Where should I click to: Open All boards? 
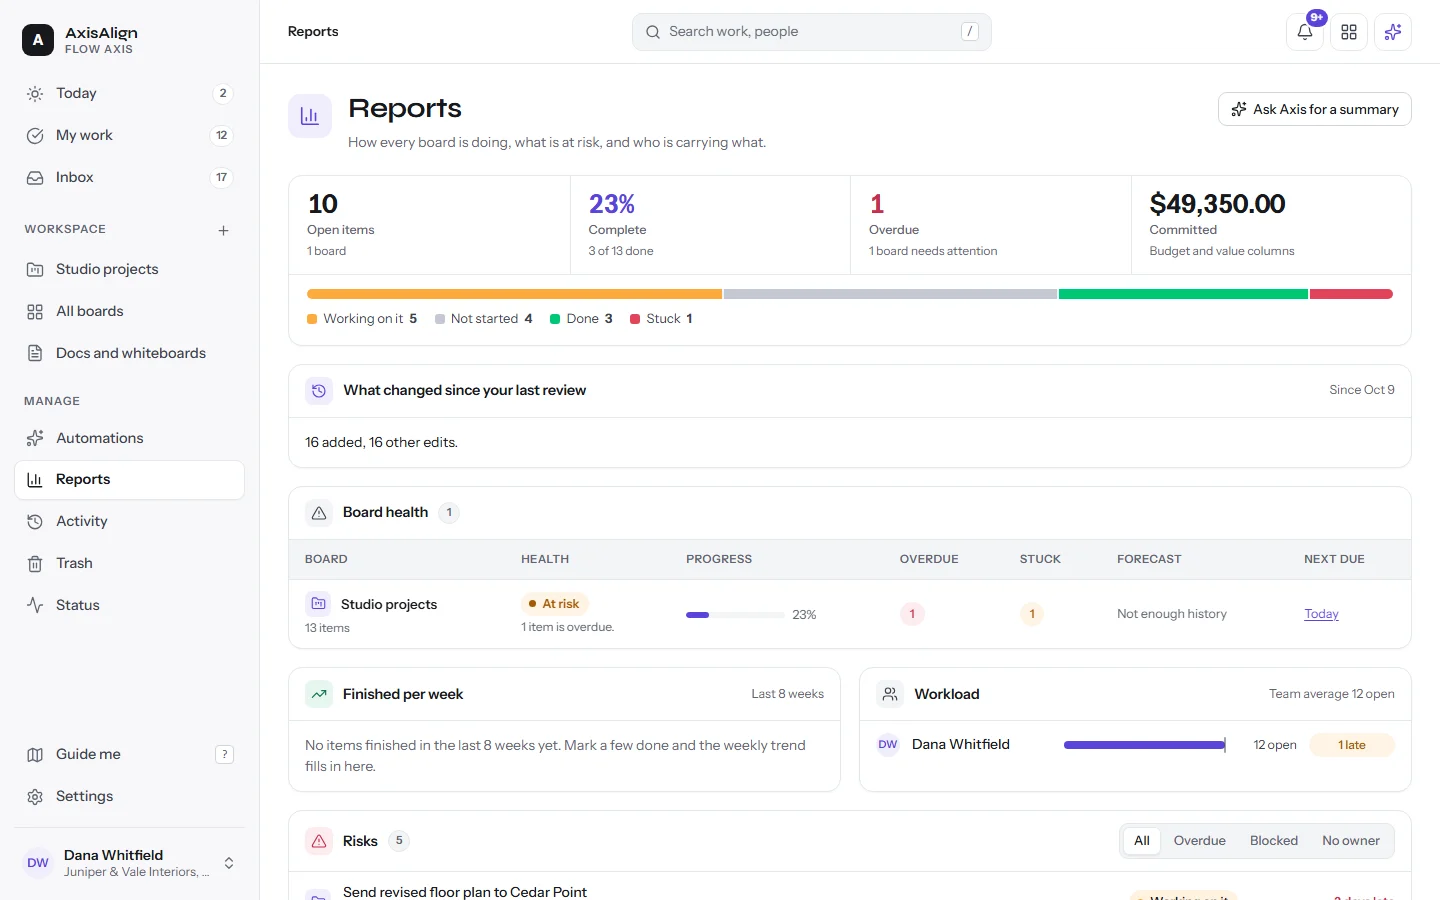coord(130,311)
